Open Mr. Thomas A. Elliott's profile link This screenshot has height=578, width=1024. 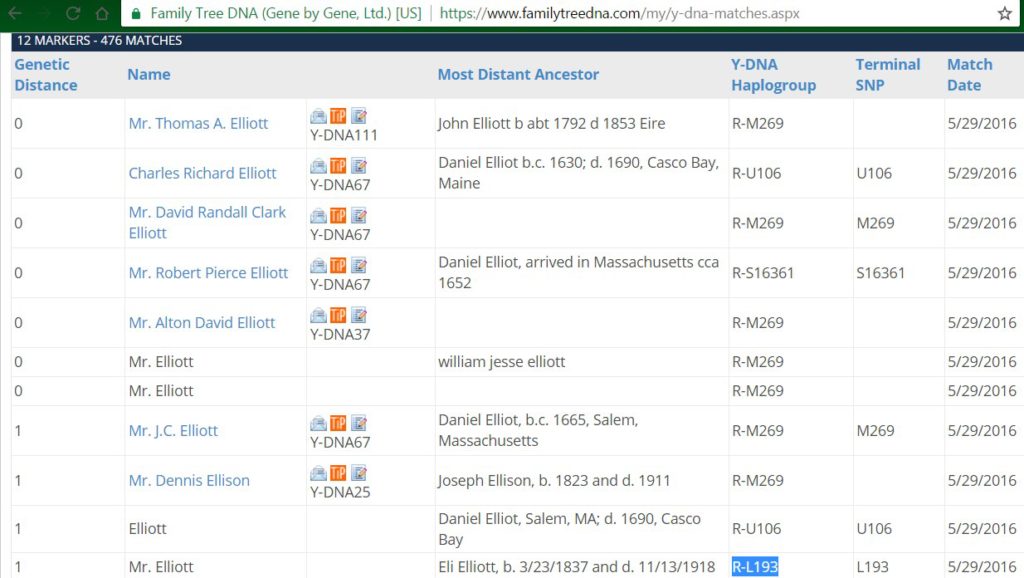pos(198,123)
